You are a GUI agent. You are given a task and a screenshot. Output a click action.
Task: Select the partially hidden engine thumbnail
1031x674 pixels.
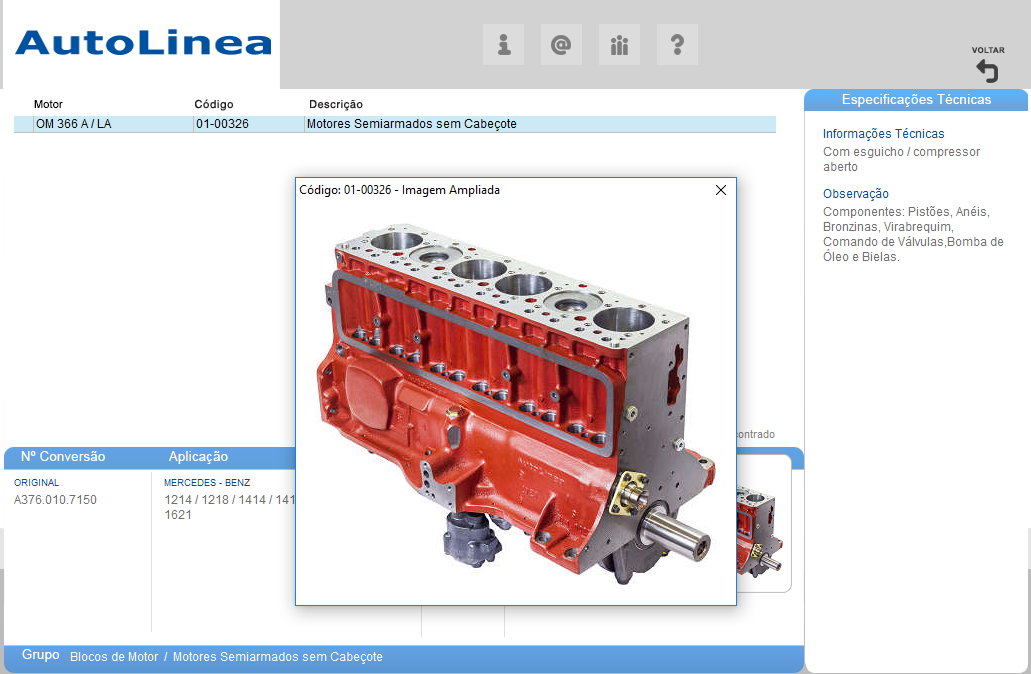[763, 530]
